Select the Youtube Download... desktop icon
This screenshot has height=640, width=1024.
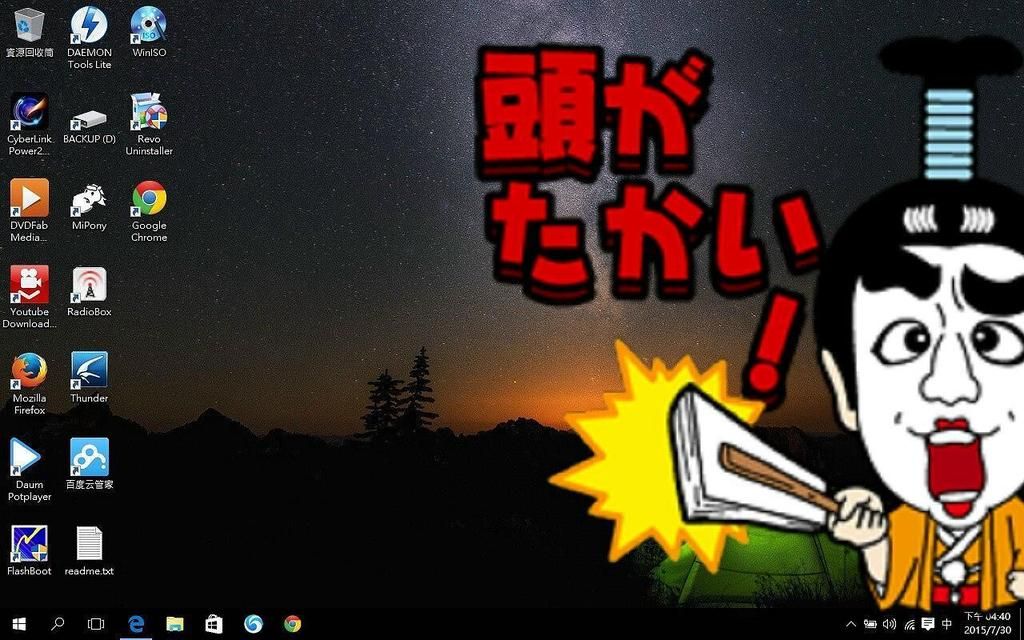(x=29, y=297)
